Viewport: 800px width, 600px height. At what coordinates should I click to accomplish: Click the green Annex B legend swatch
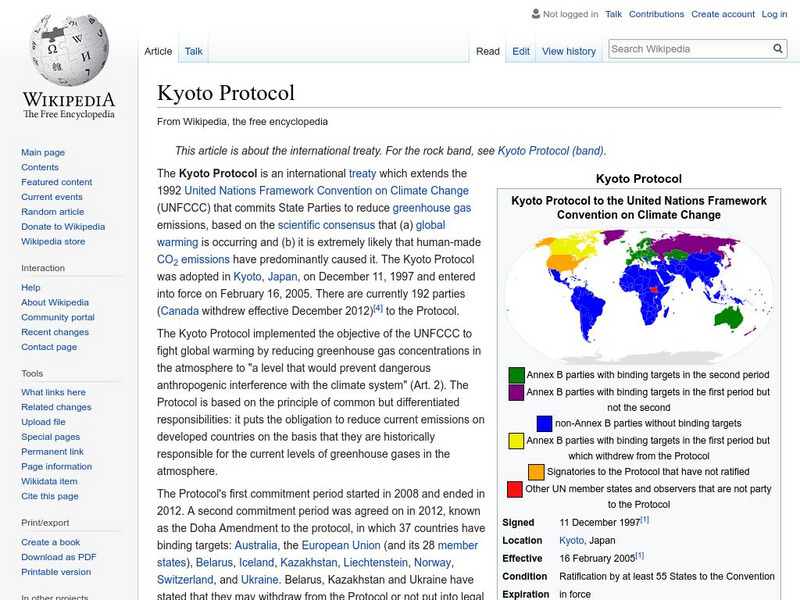coord(516,375)
